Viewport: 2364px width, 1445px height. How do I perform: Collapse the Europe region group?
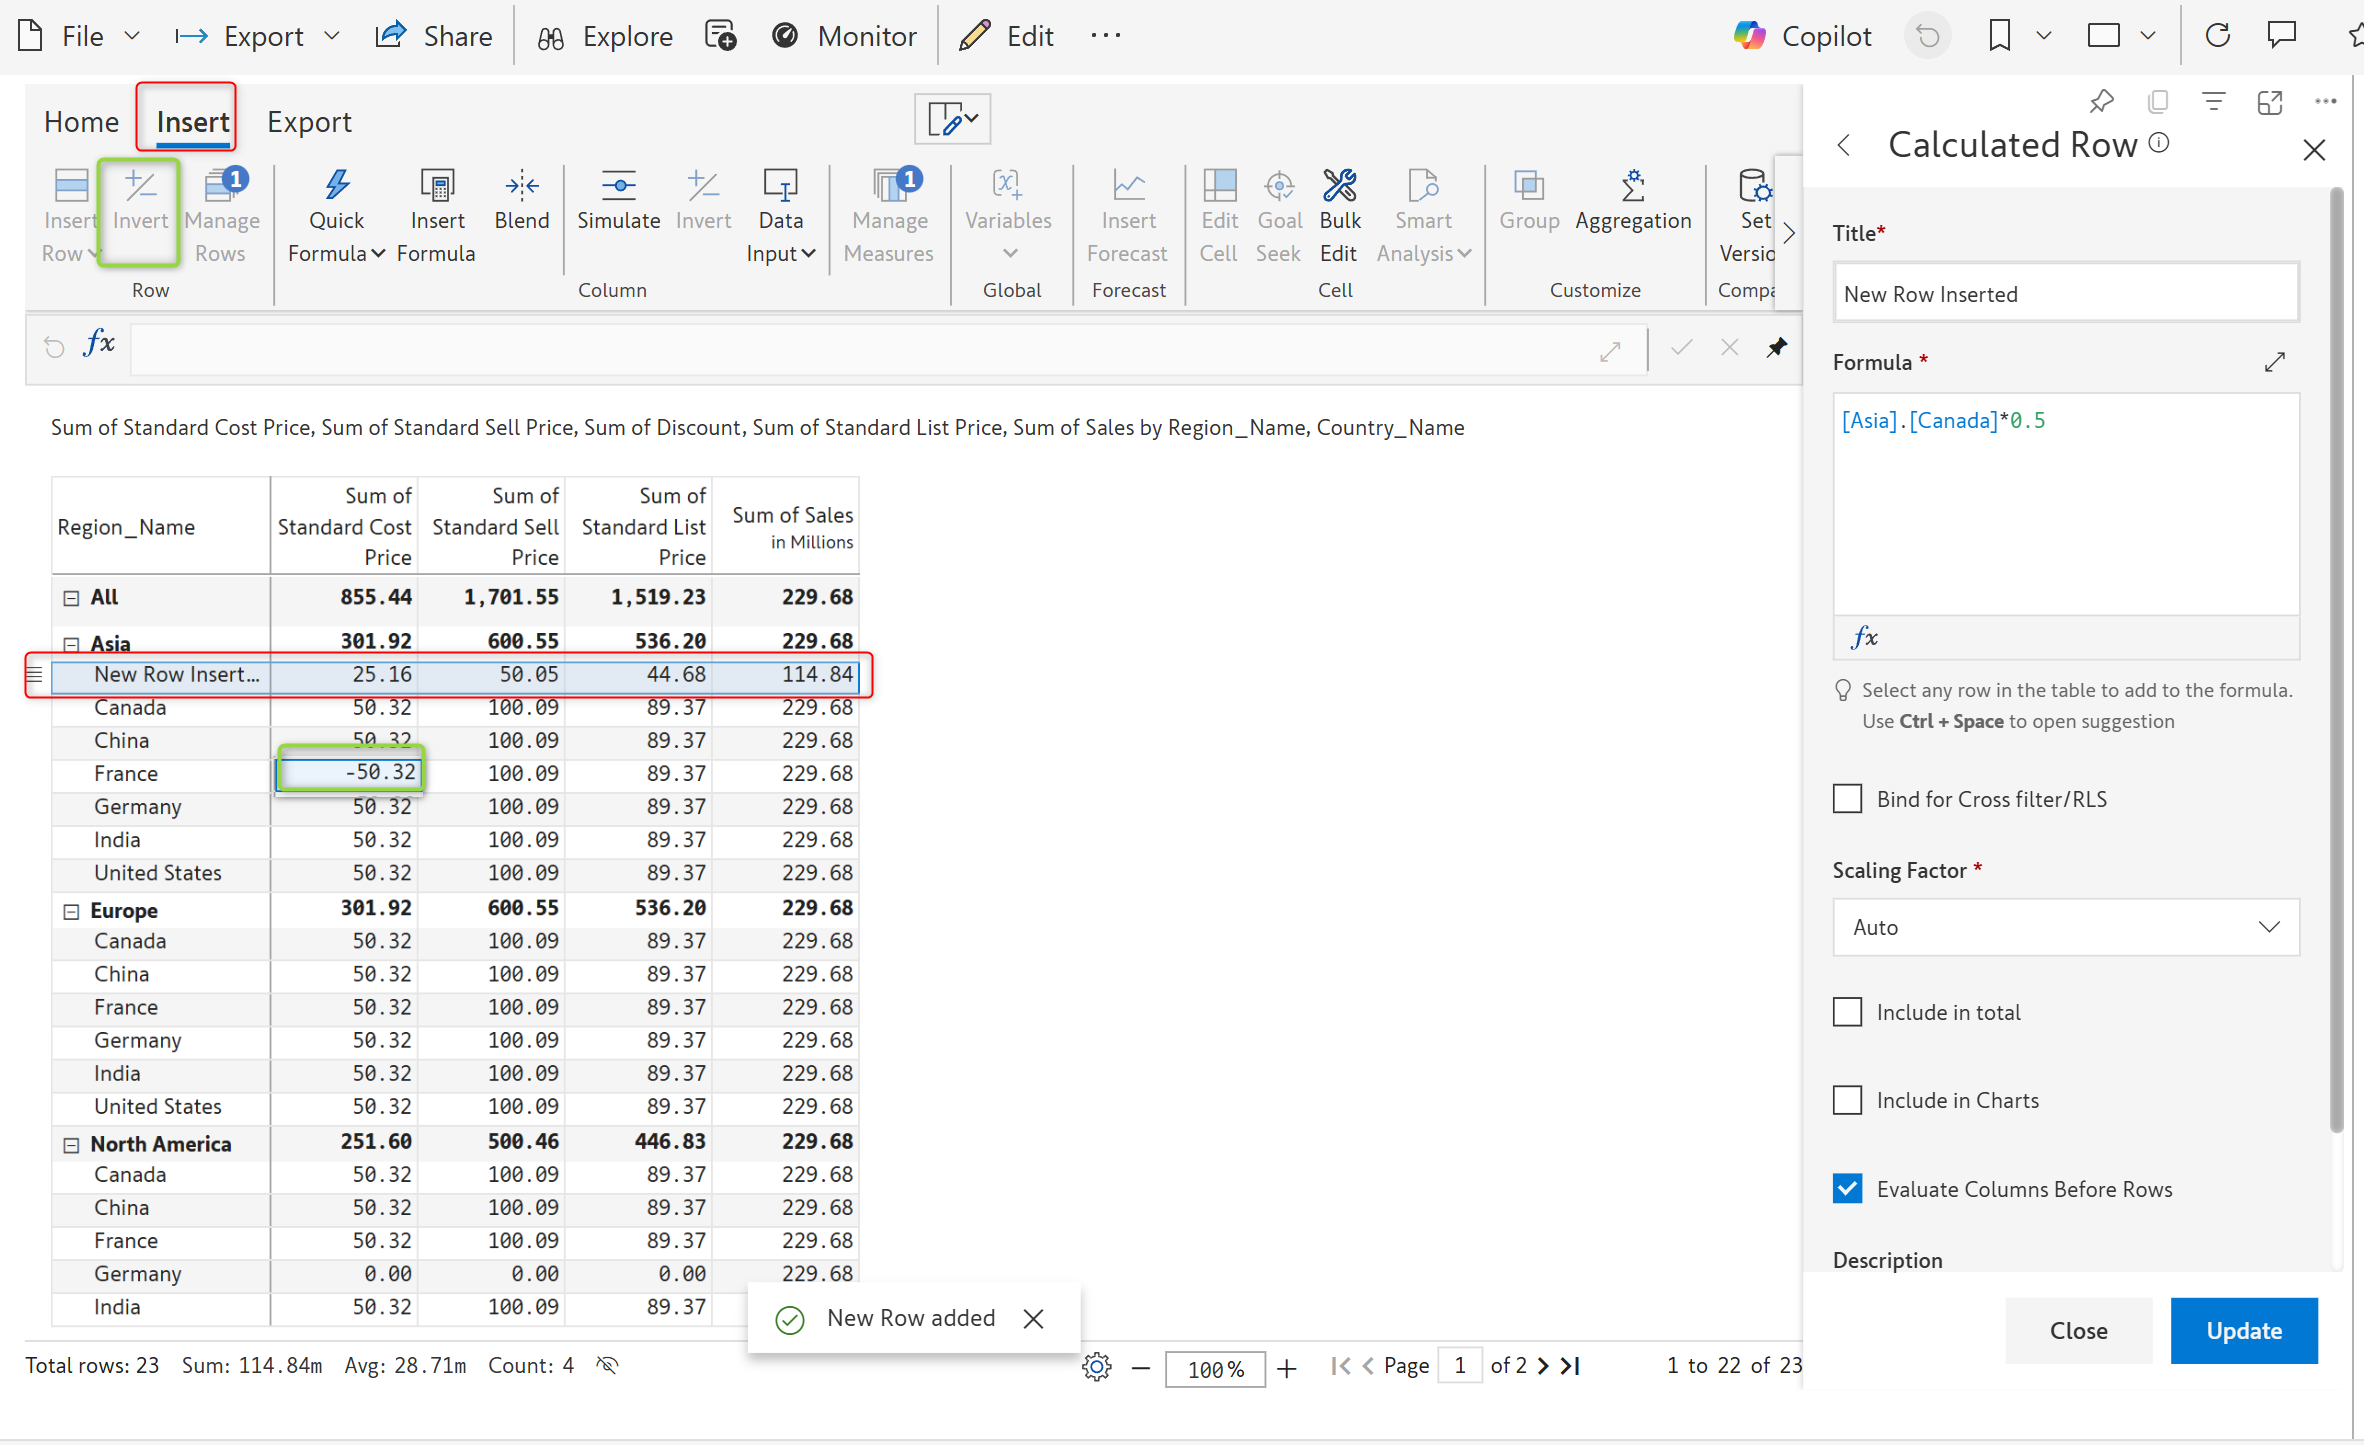pos(71,911)
